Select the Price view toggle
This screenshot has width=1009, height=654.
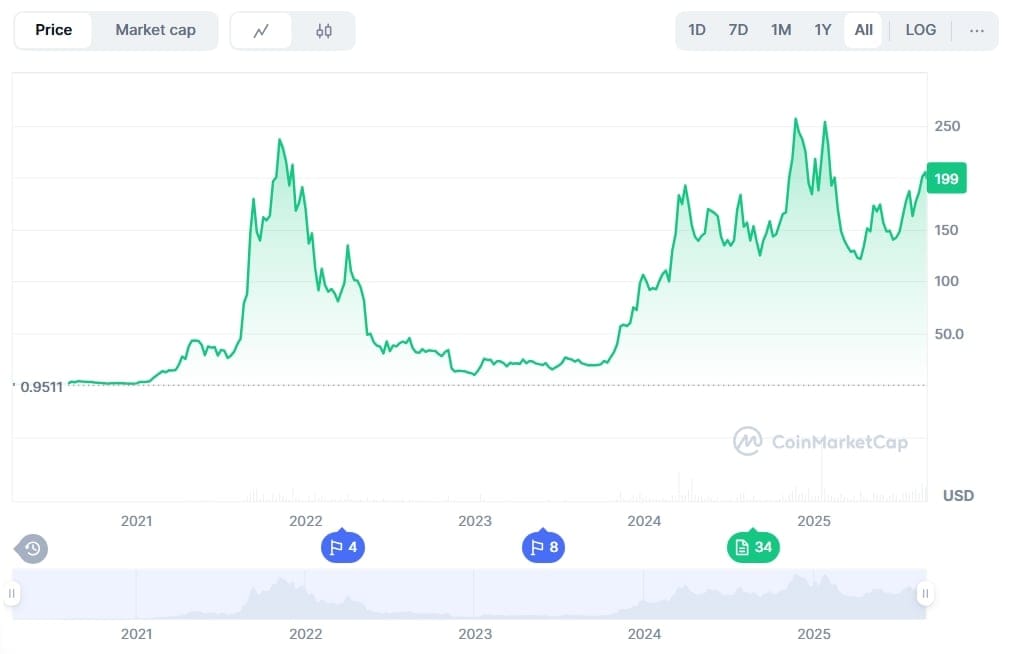point(53,30)
